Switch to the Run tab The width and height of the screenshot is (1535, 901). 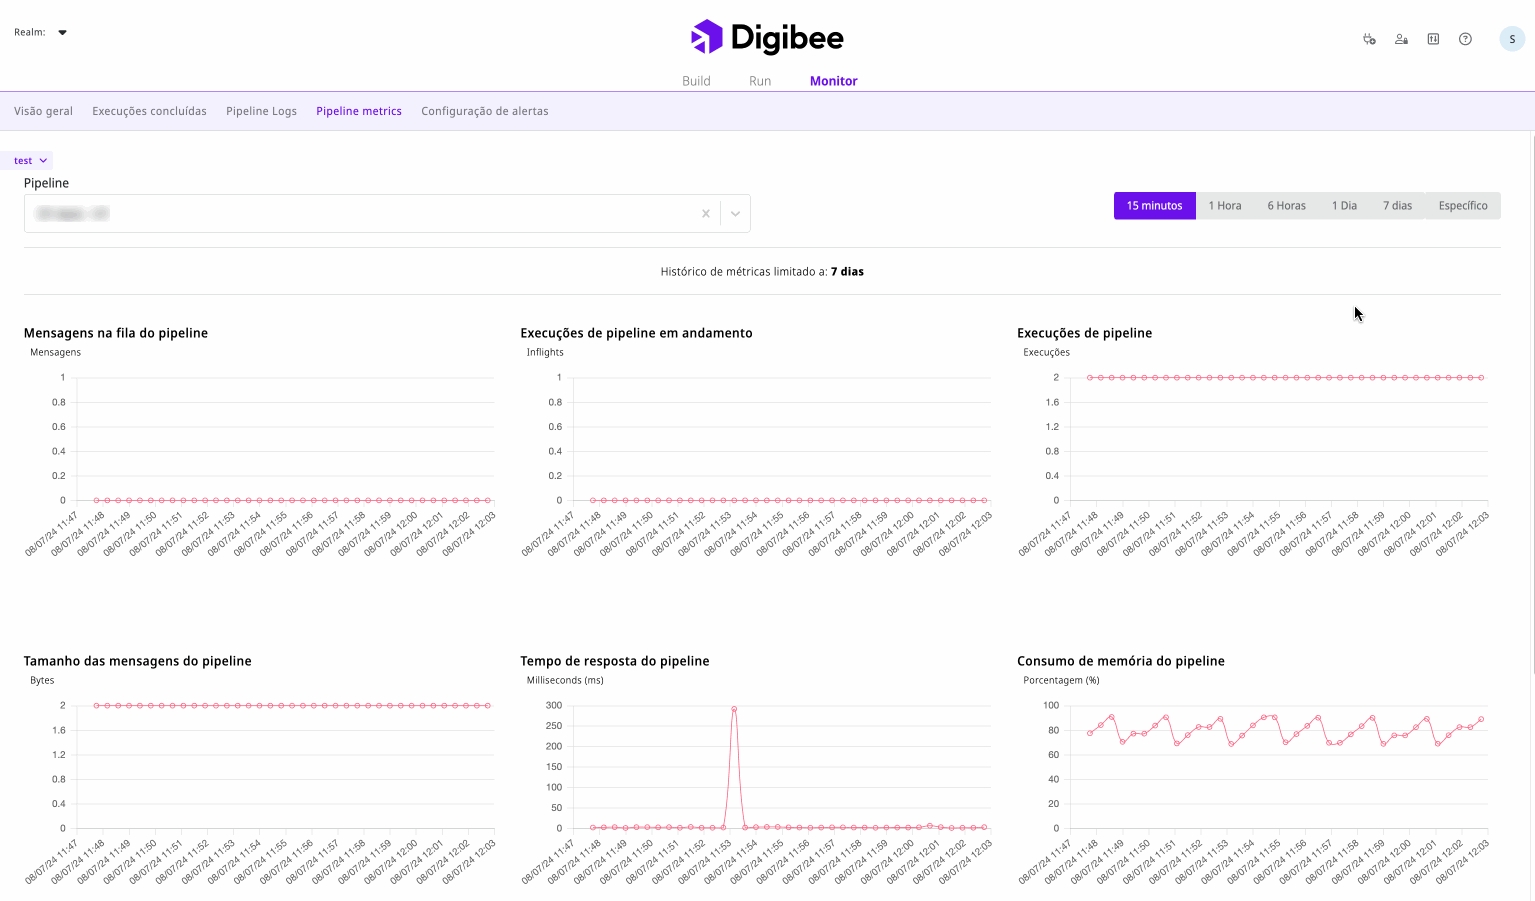[x=760, y=81]
